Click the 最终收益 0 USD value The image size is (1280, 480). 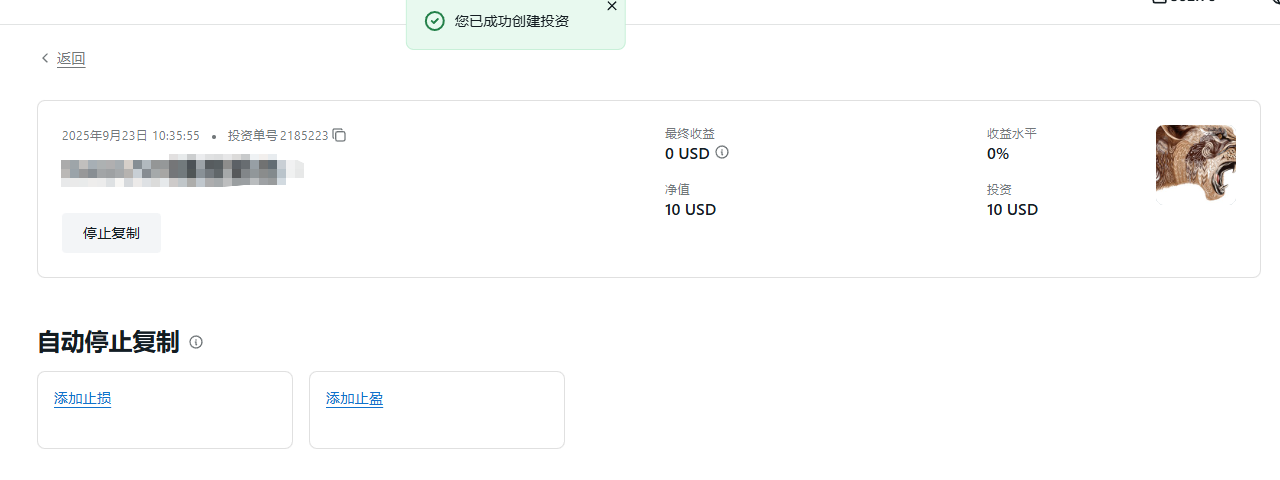[686, 154]
